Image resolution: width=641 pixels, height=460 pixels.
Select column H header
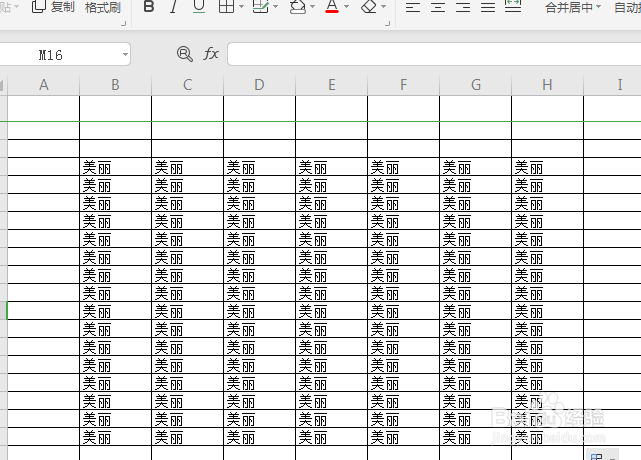pyautogui.click(x=547, y=85)
